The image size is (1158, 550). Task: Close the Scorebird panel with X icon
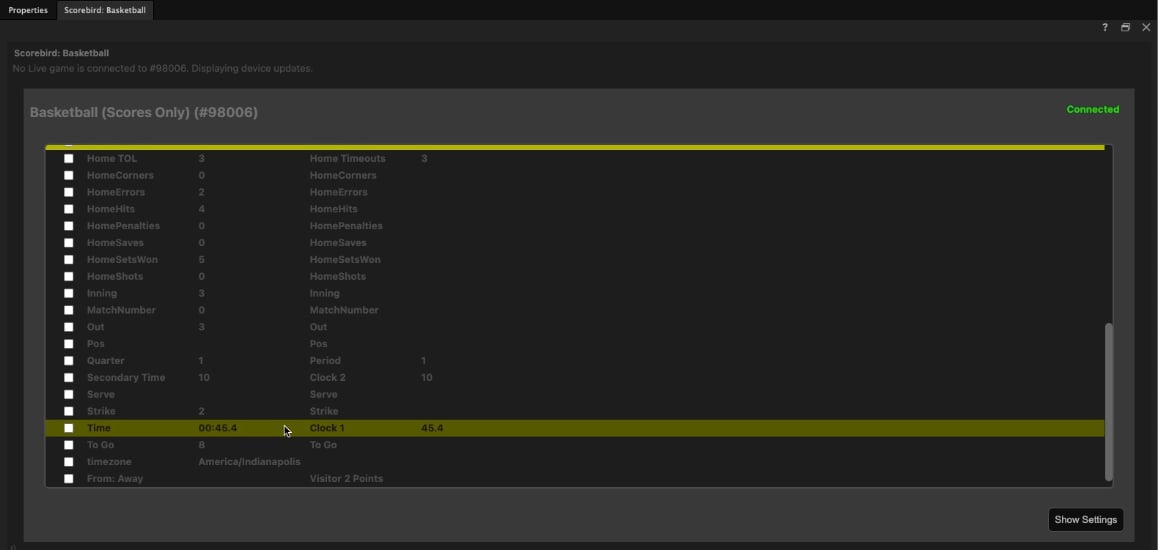tap(1146, 27)
